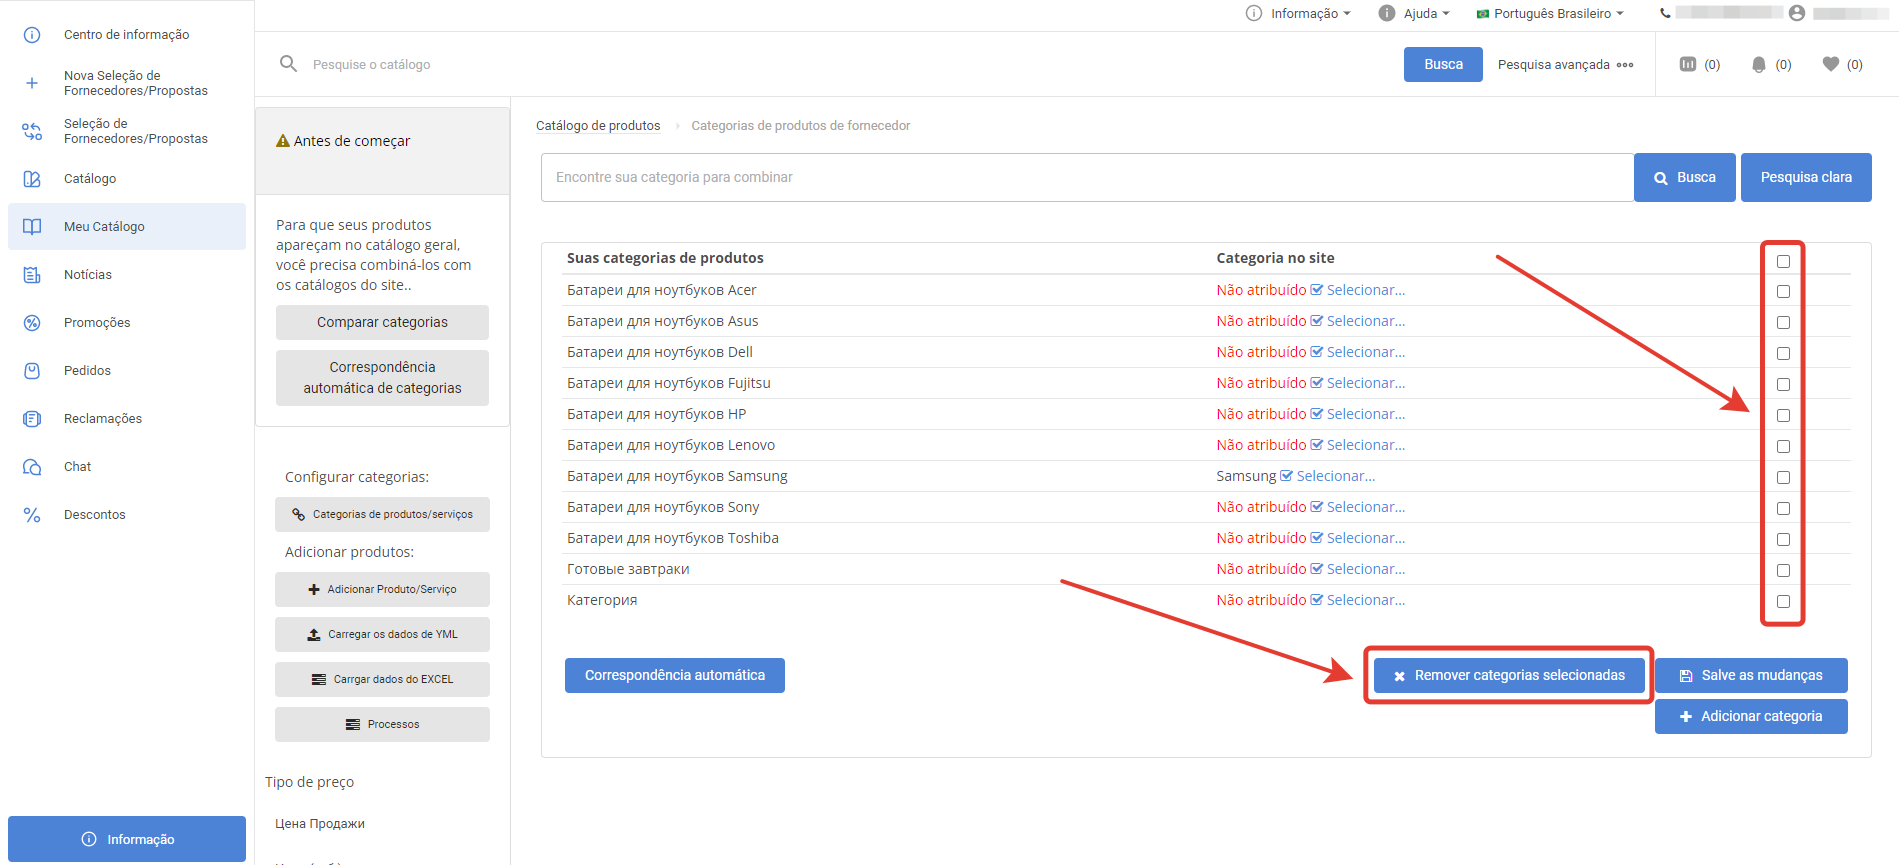Image resolution: width=1899 pixels, height=865 pixels.
Task: Click Selecionar link for Готовые завтраки
Action: click(1365, 569)
